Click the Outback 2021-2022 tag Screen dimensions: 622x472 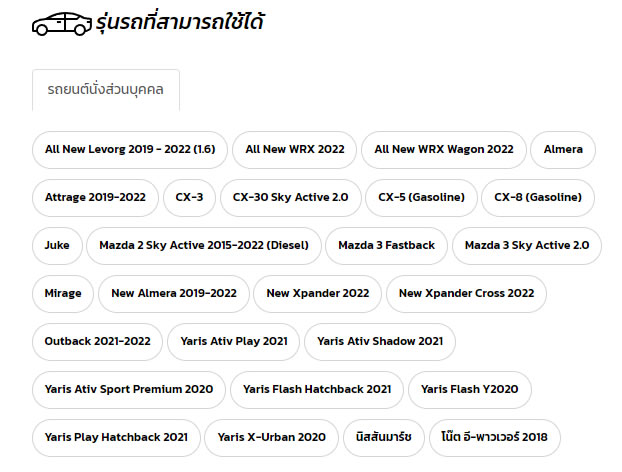[97, 341]
